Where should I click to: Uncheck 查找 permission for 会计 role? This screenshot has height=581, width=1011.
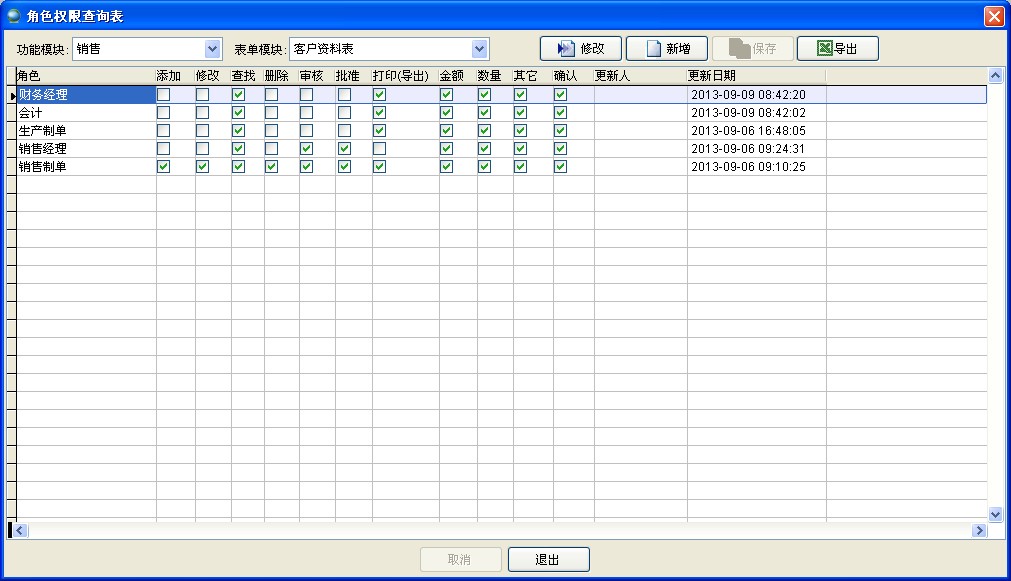click(238, 113)
